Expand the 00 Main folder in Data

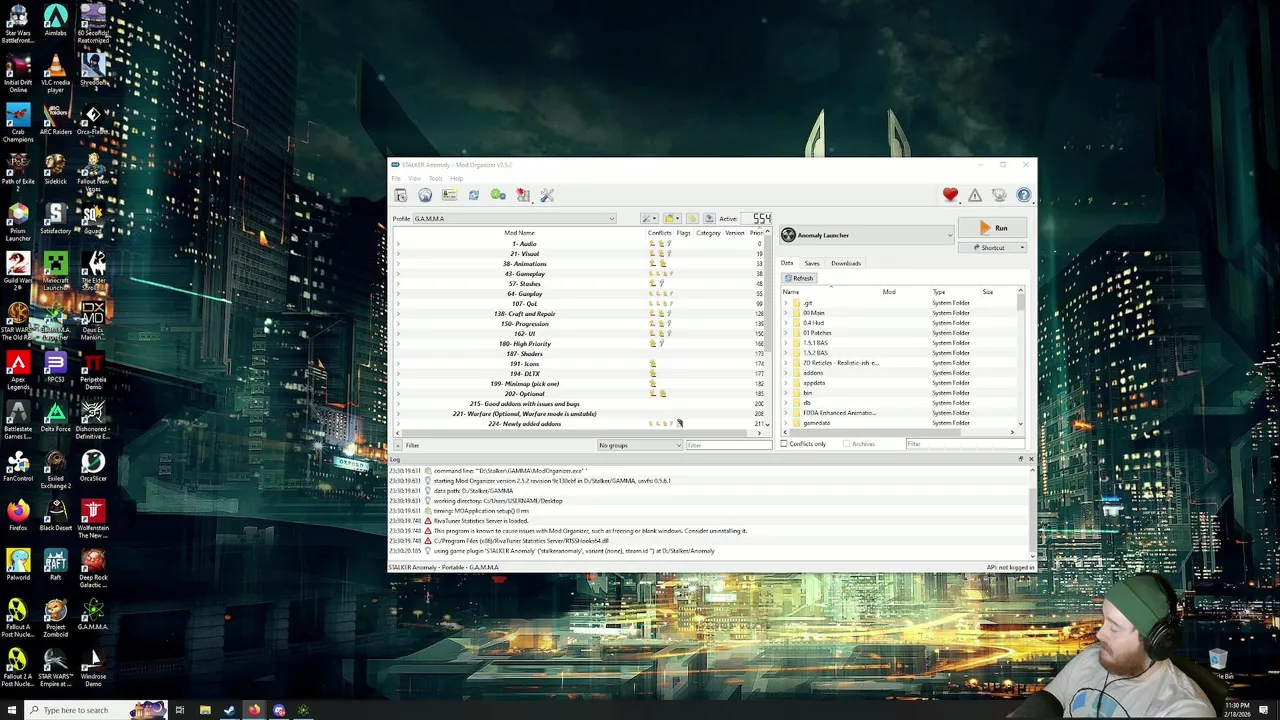786,313
